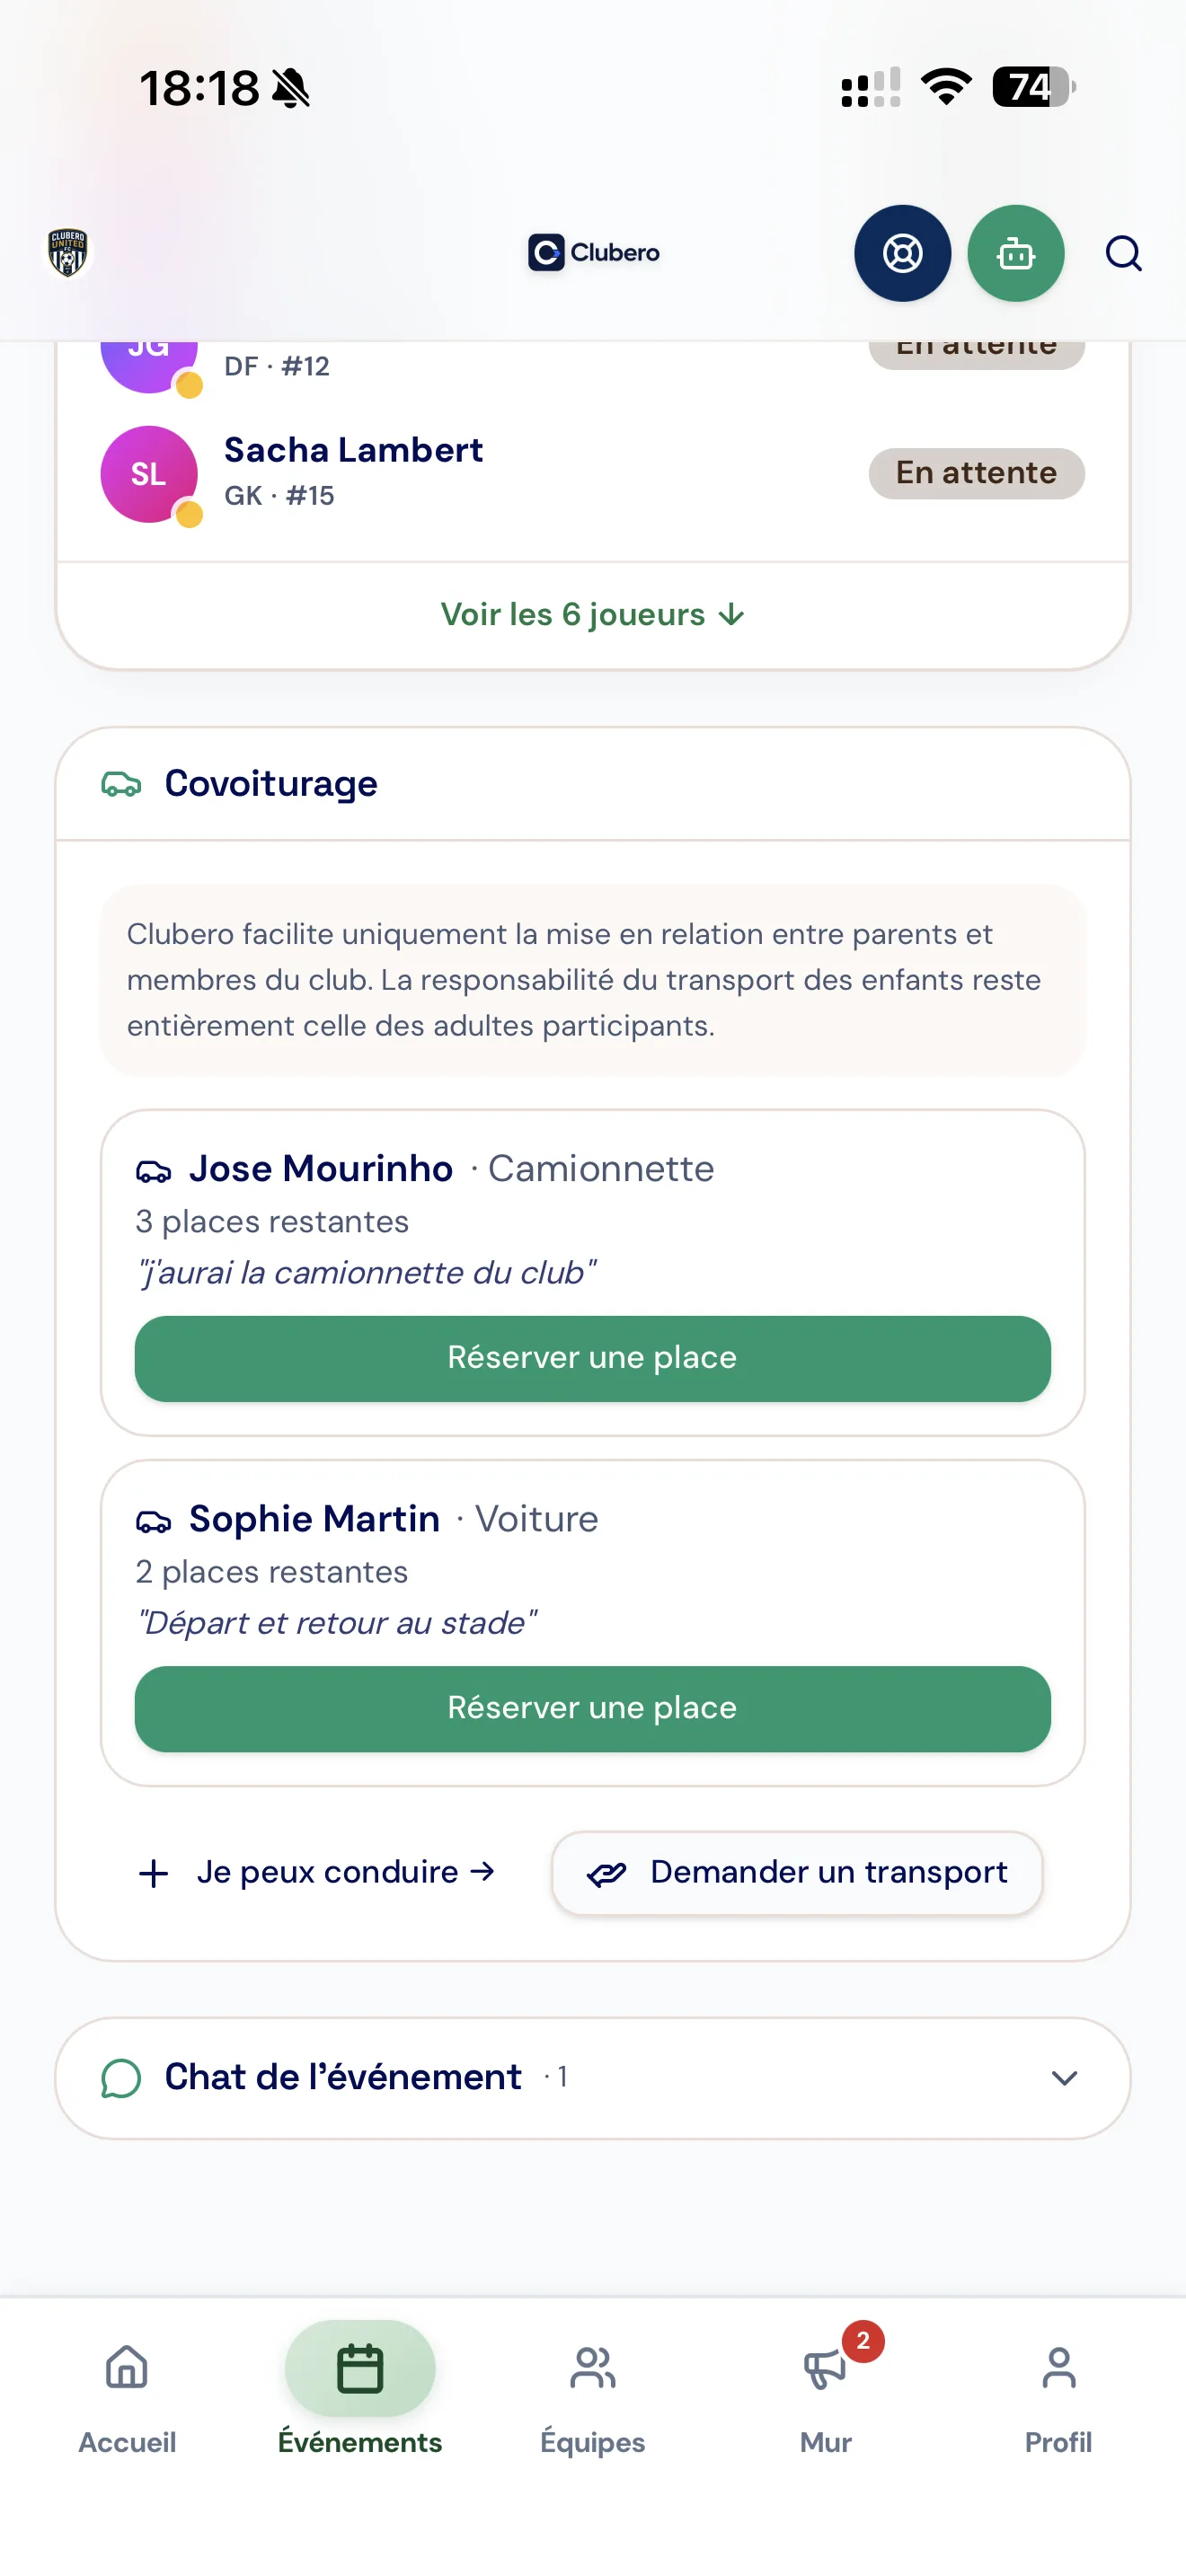
Task: Expand the Chat de l'événement chevron
Action: (x=1064, y=2078)
